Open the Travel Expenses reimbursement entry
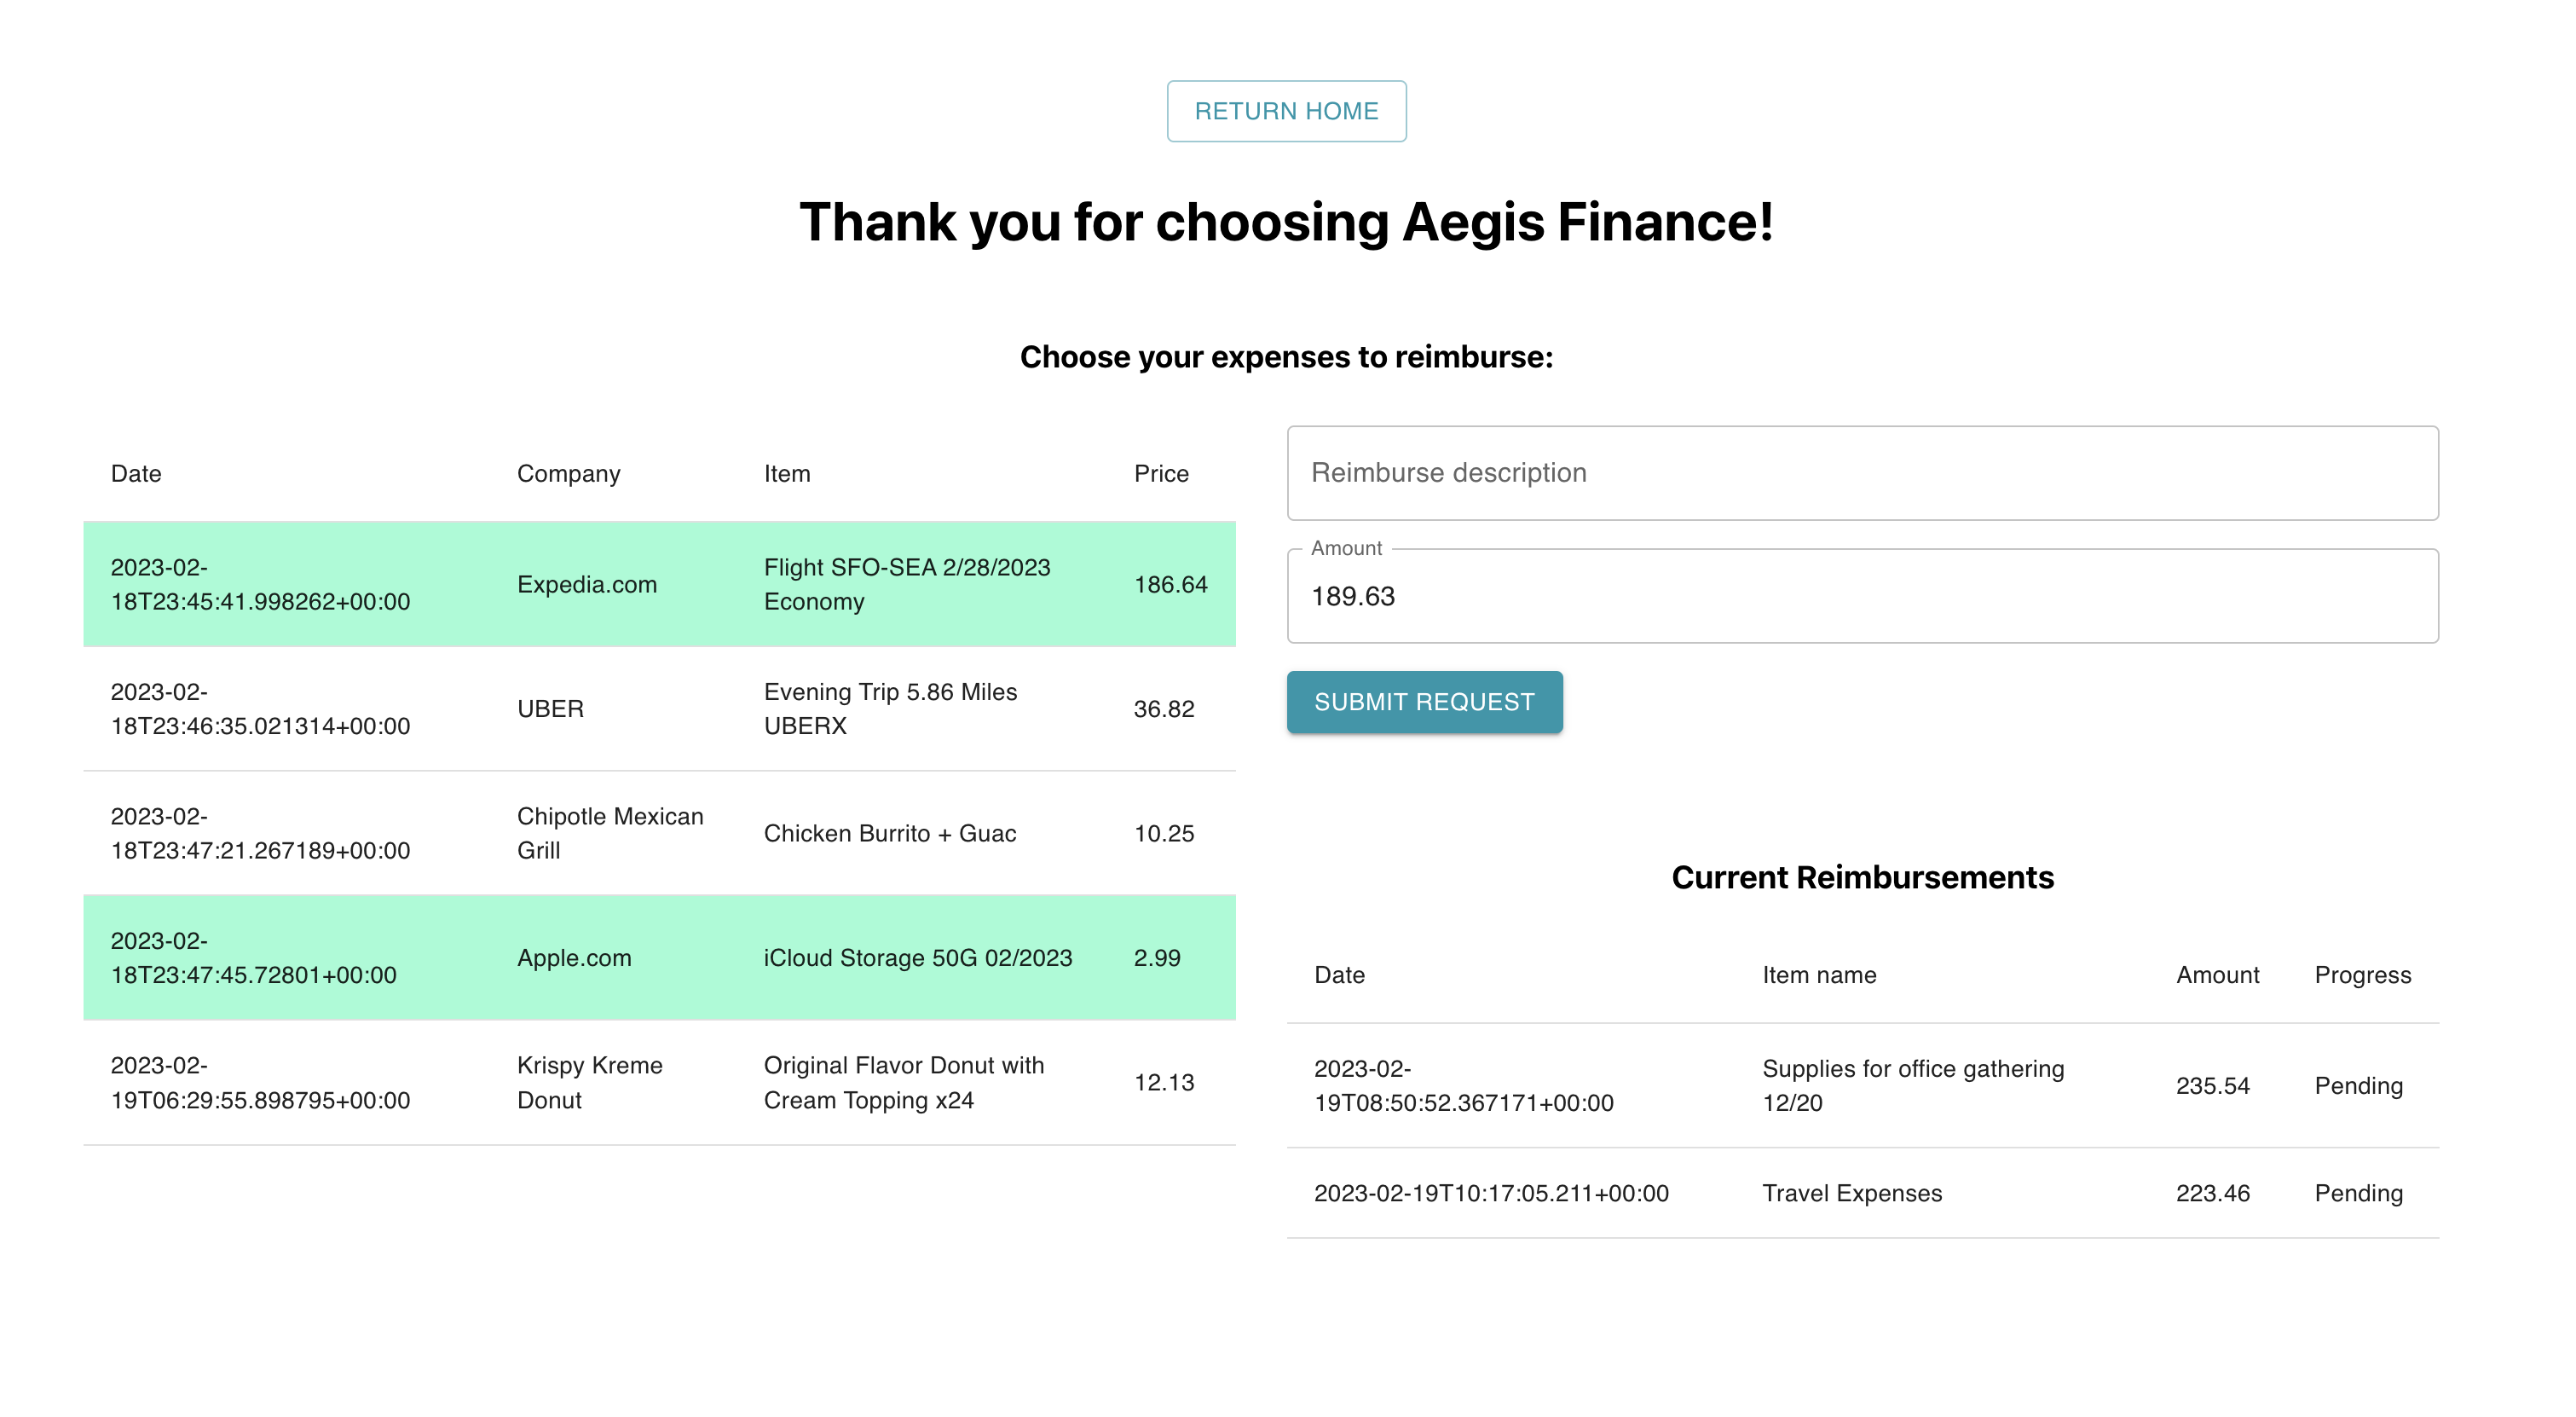This screenshot has height=1417, width=2576. [1851, 1193]
